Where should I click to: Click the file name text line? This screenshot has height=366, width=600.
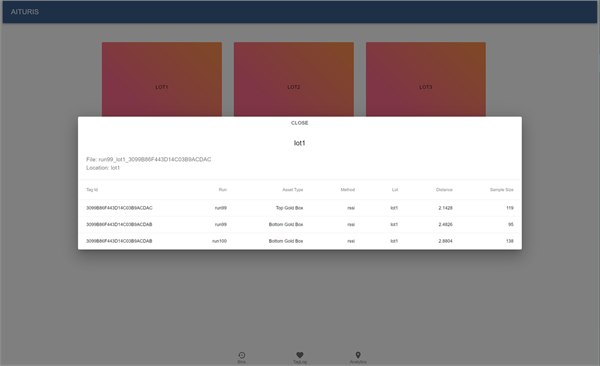148,159
